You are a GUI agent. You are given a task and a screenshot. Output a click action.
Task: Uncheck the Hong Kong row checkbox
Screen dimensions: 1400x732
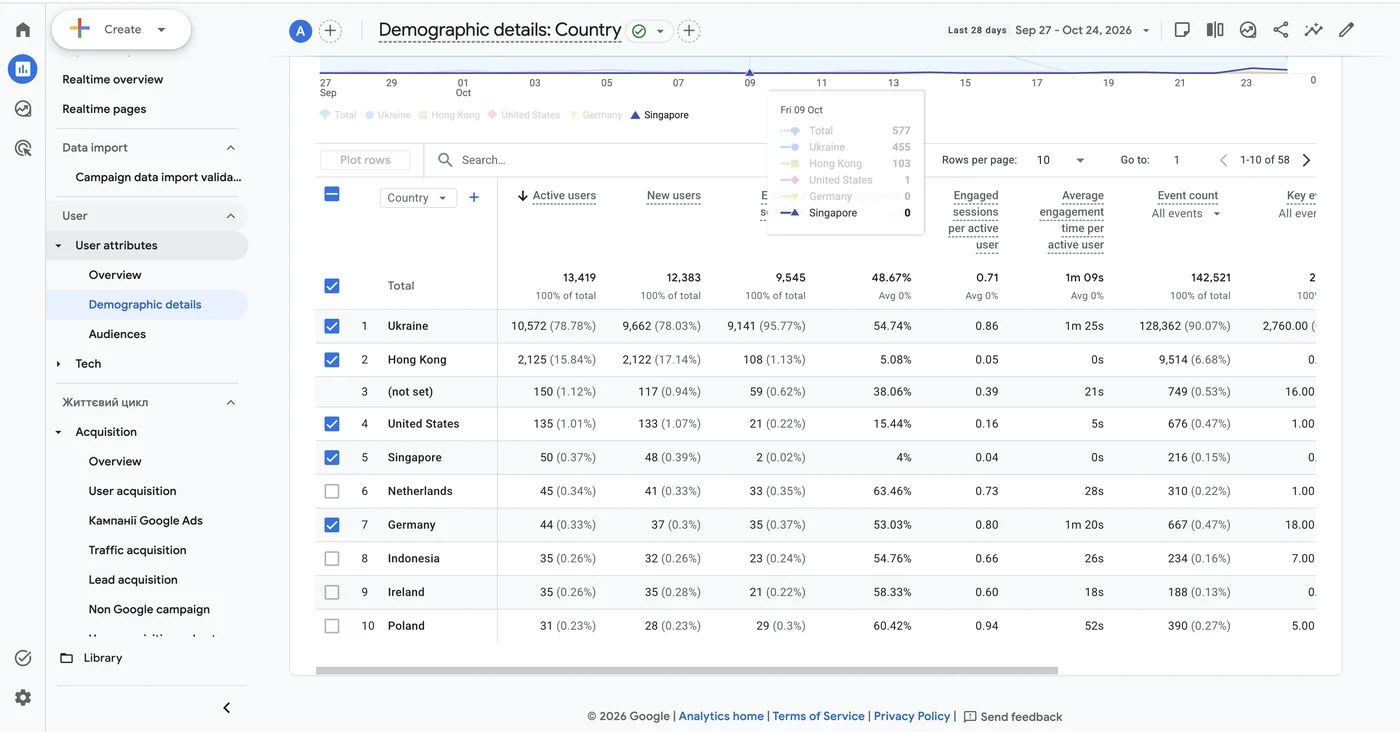332,359
